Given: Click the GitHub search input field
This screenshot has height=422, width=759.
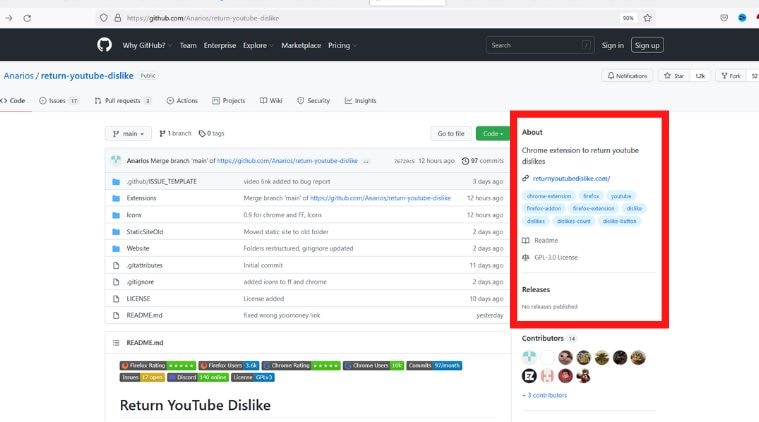Looking at the screenshot, I should point(540,45).
